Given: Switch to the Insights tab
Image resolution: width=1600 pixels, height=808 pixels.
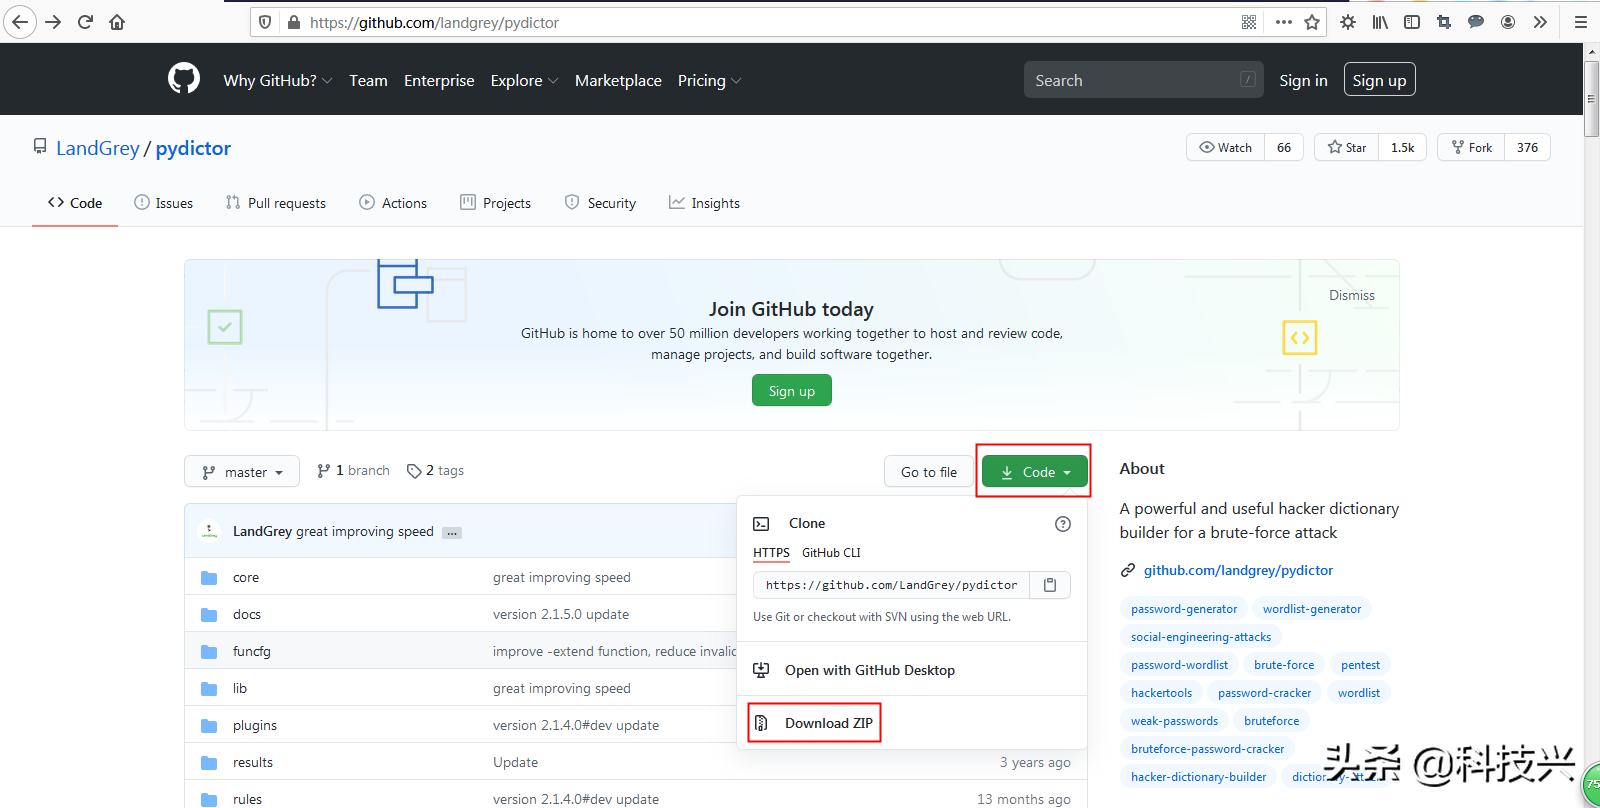Looking at the screenshot, I should click(704, 203).
